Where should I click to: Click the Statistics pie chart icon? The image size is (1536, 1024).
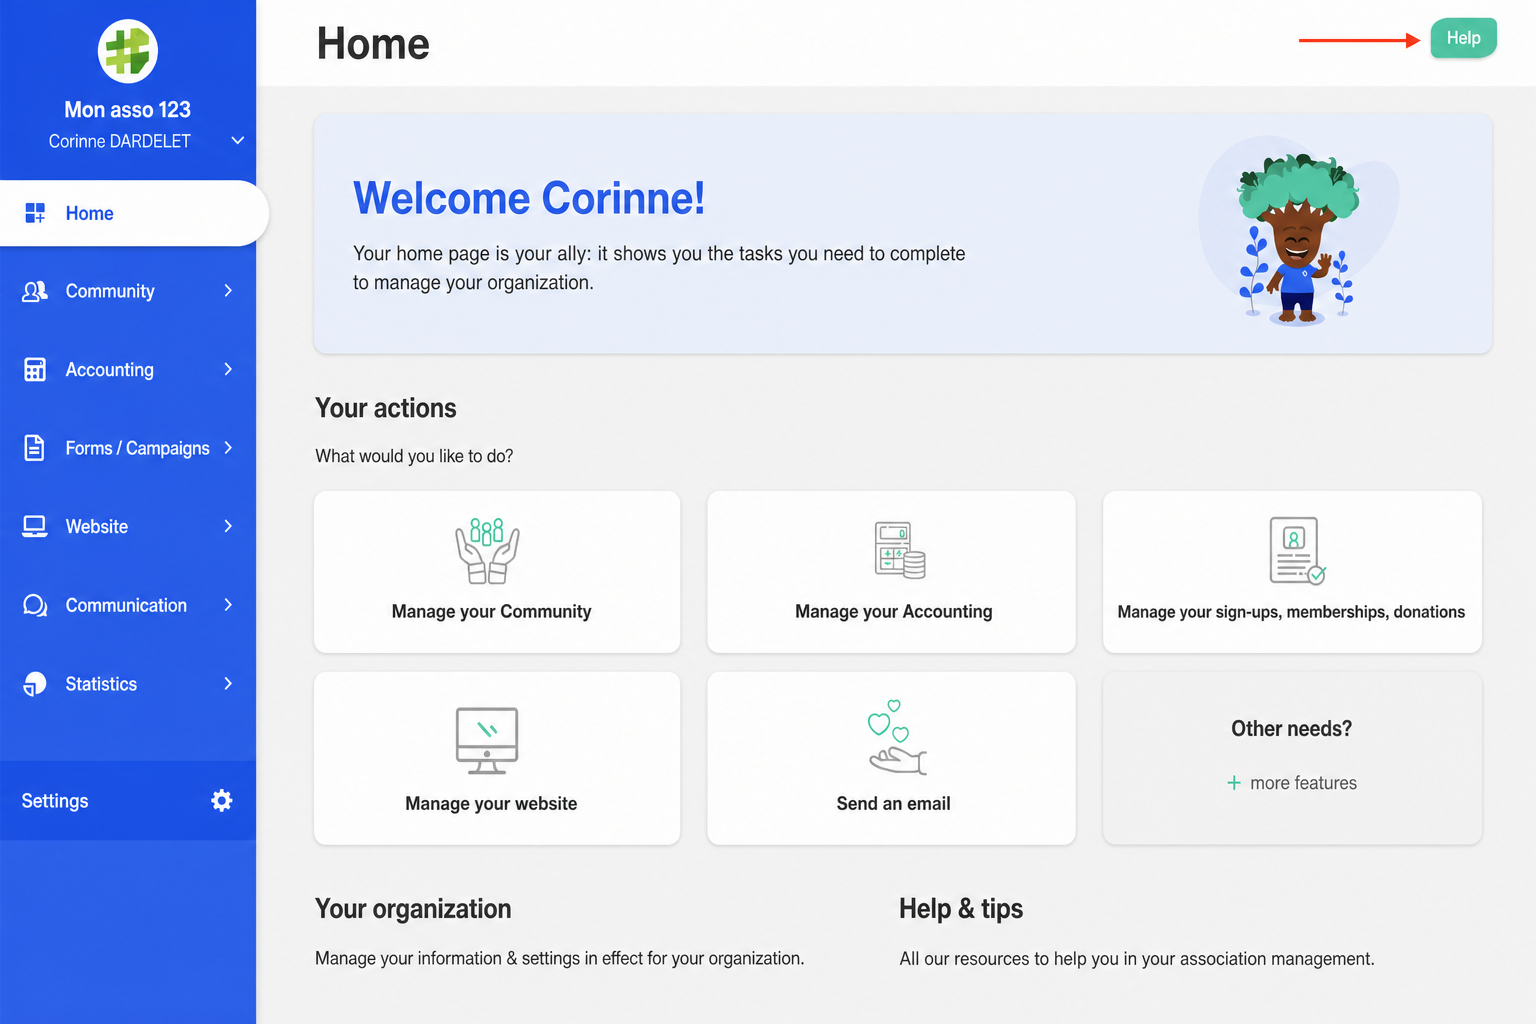(35, 684)
